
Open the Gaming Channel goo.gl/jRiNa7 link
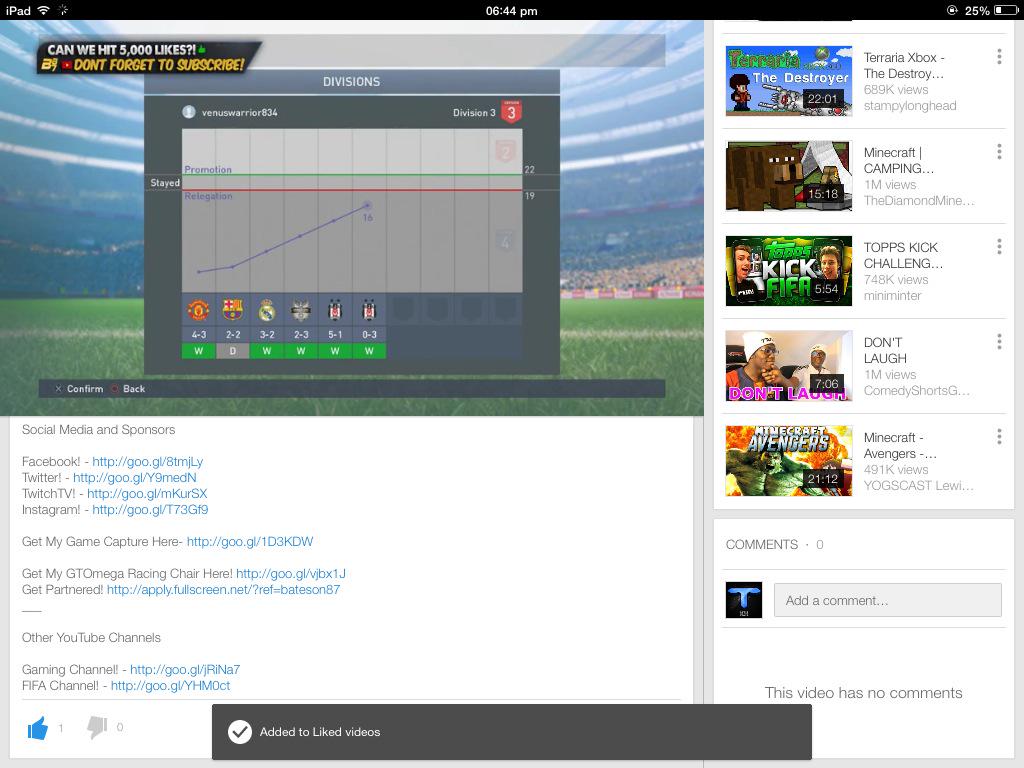[x=185, y=669]
